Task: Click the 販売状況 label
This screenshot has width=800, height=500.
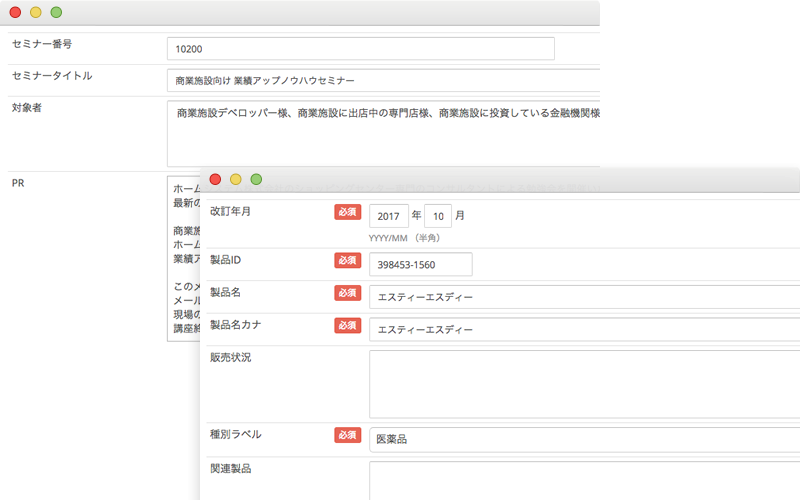Action: (x=231, y=358)
